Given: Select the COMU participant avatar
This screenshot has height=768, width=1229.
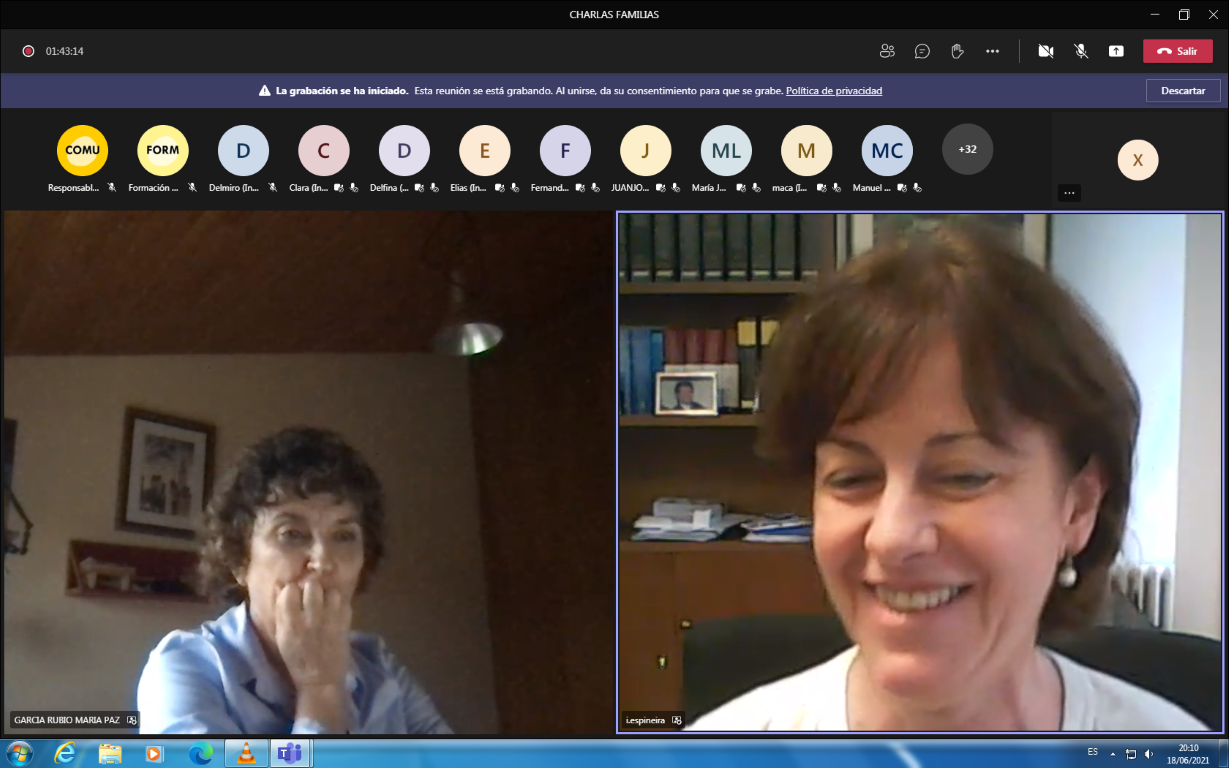Looking at the screenshot, I should (82, 151).
